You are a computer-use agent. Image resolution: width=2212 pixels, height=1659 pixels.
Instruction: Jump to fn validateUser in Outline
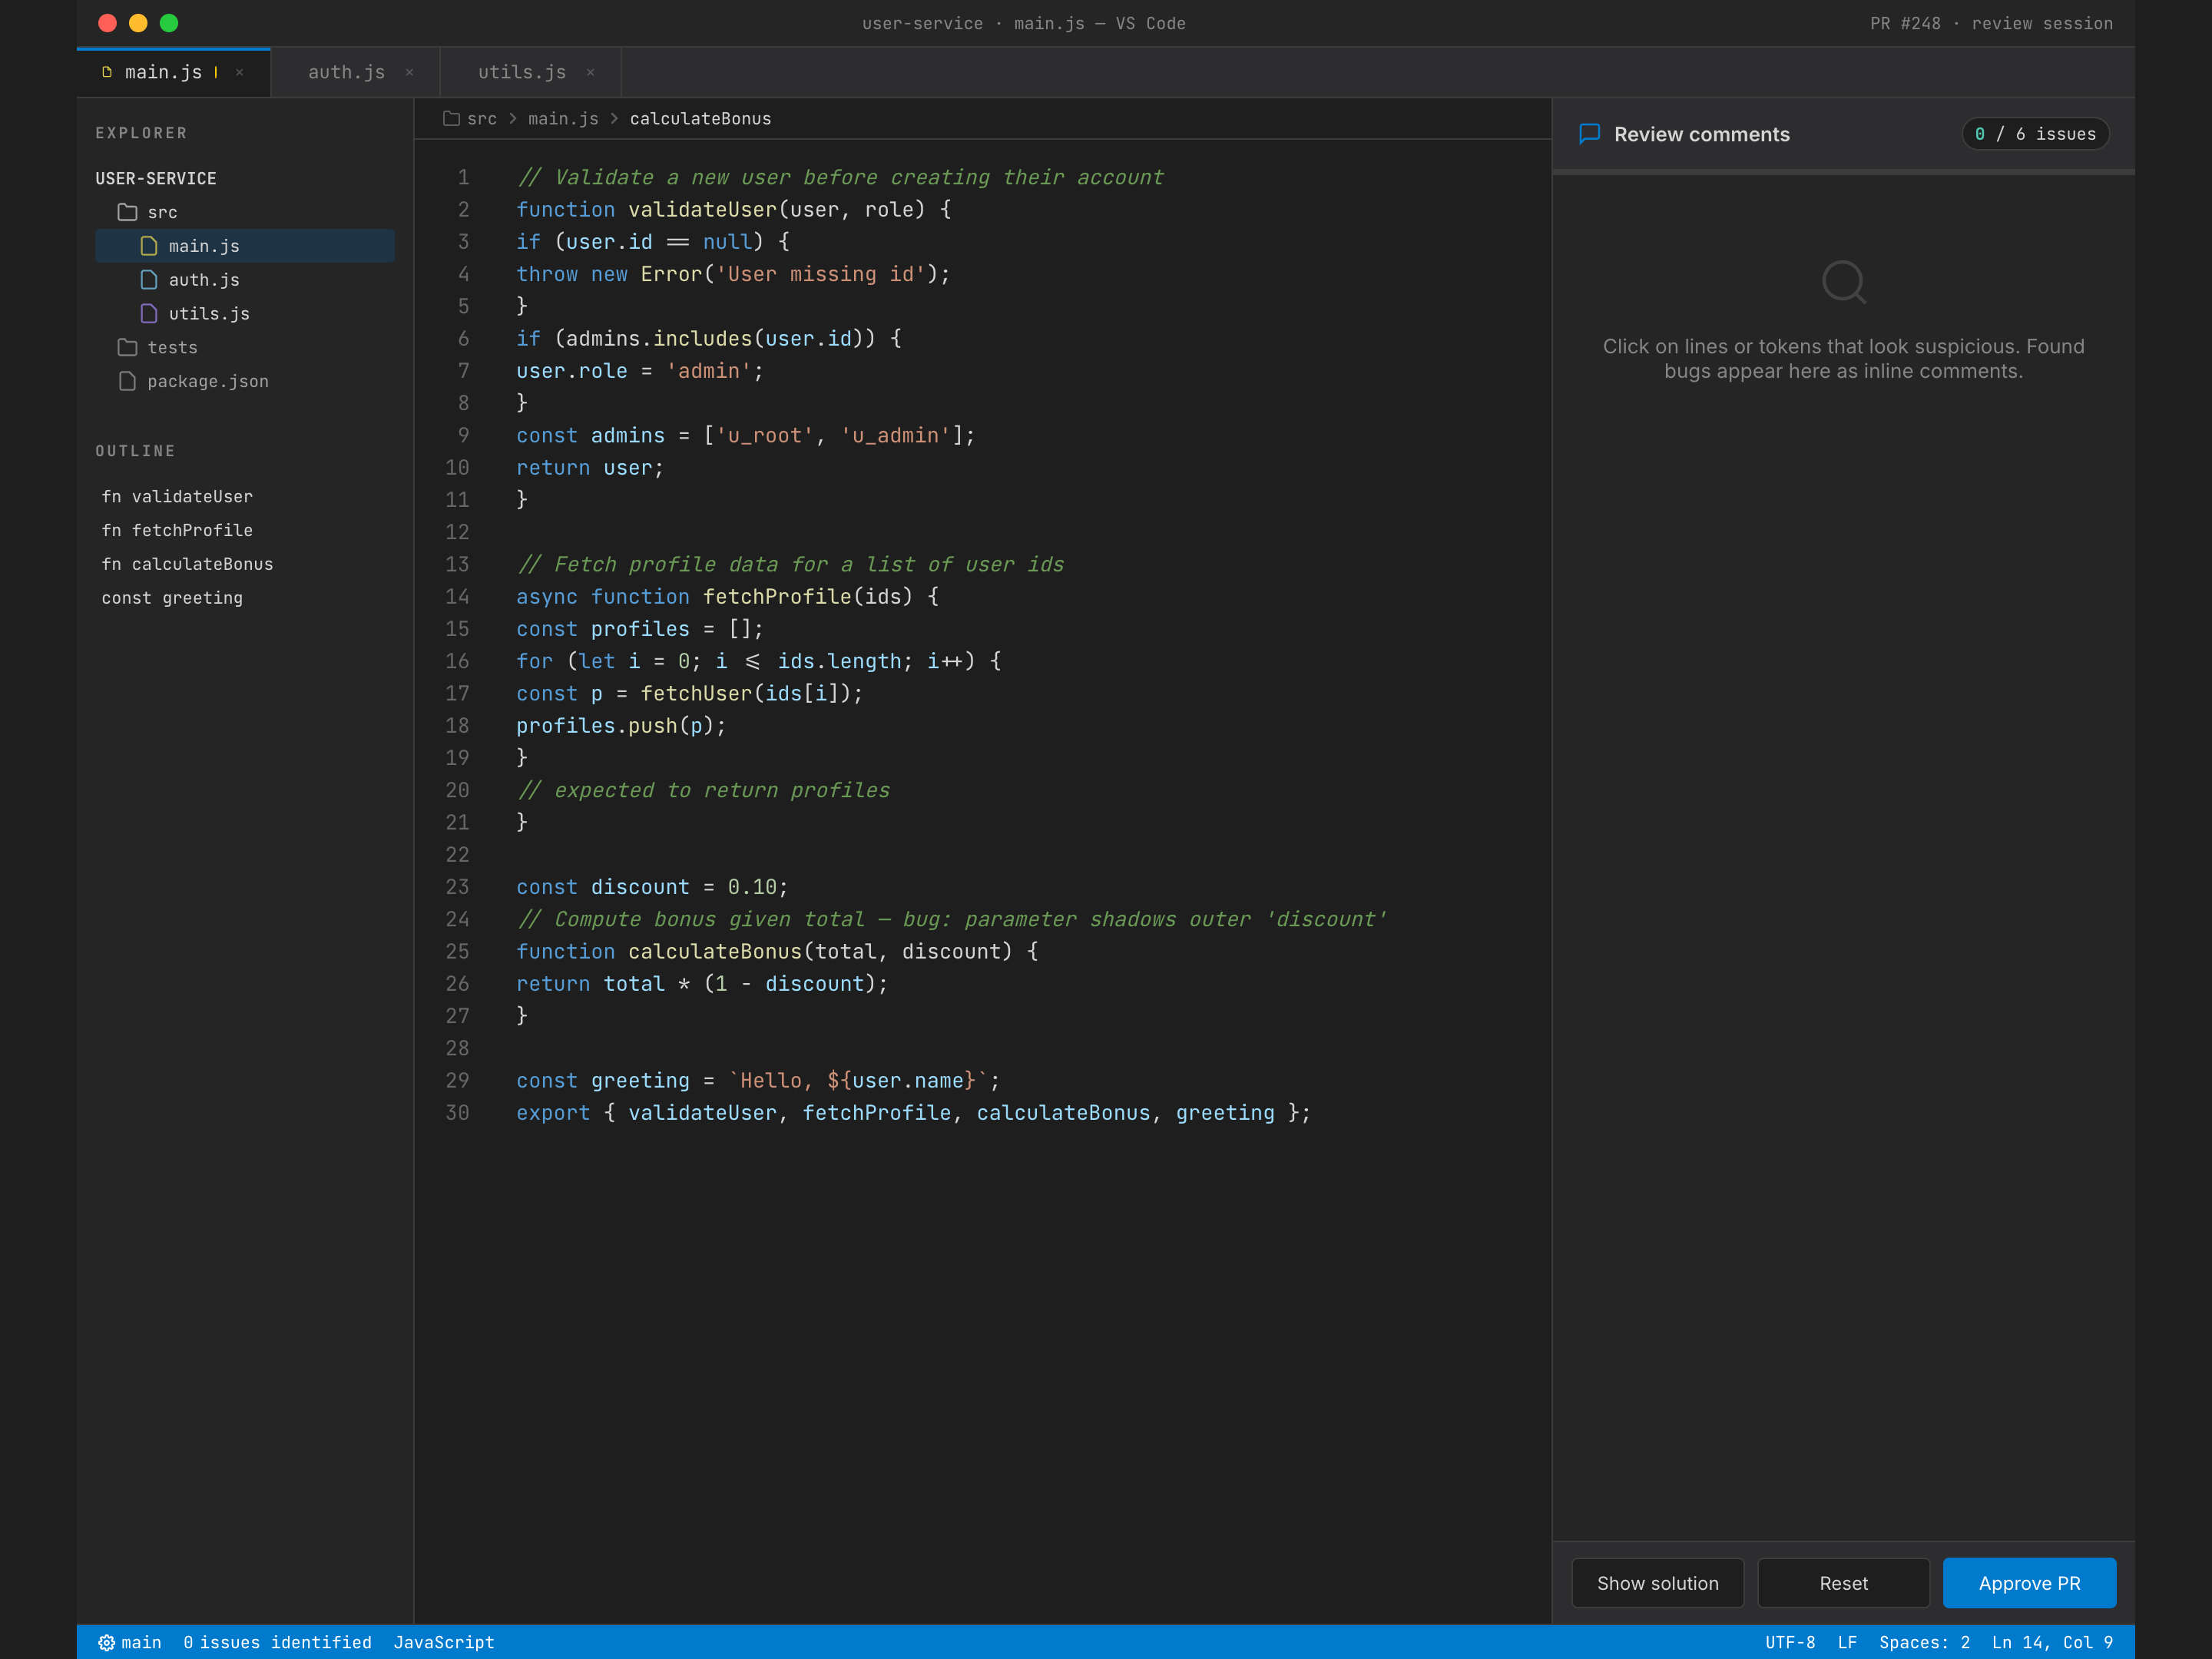click(x=177, y=496)
